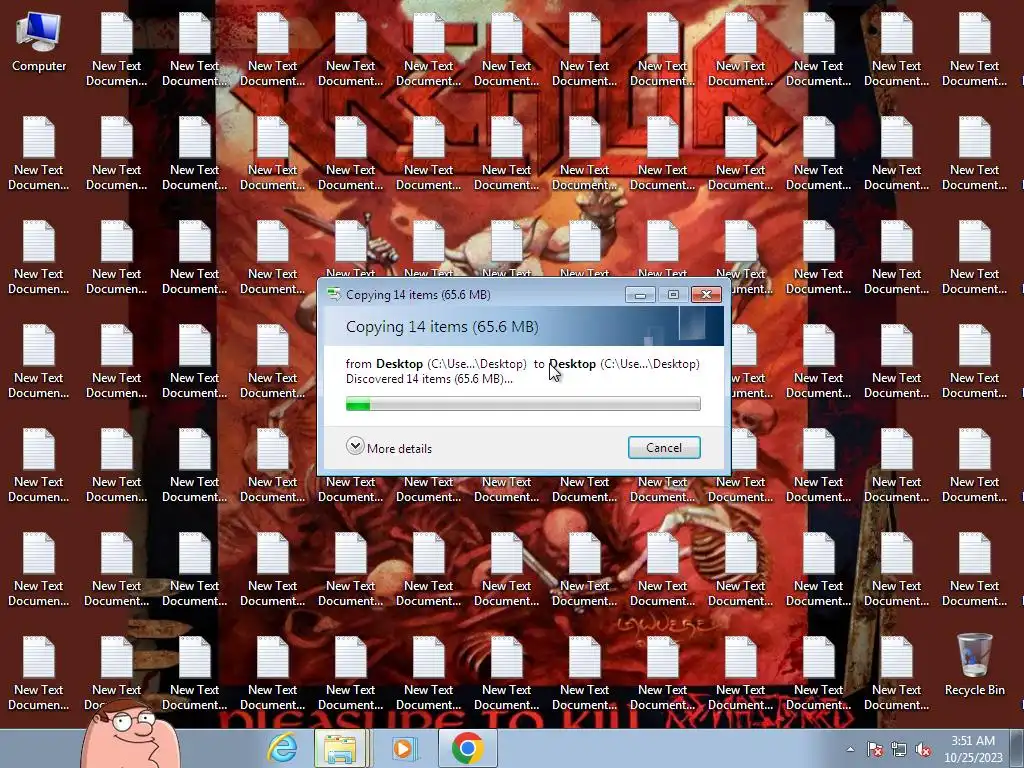Cancel the copying operation
This screenshot has width=1024, height=768.
(x=664, y=447)
